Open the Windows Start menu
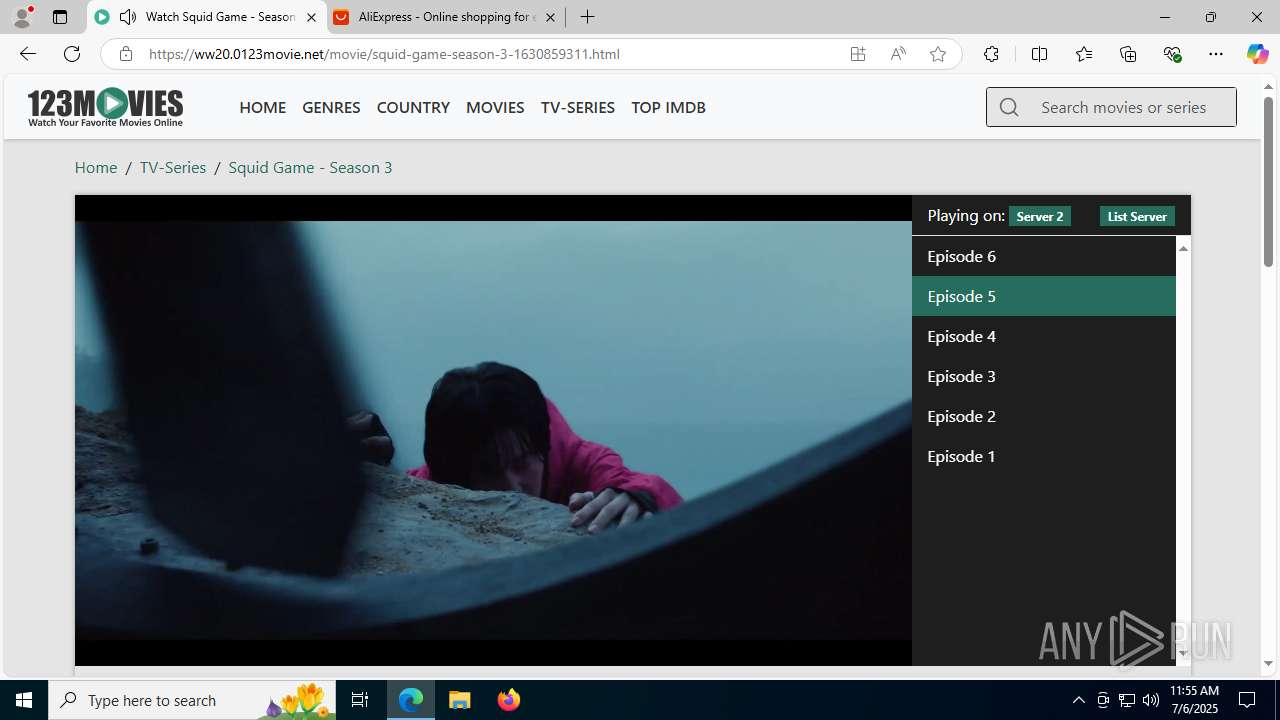The width and height of the screenshot is (1280, 720). coord(24,700)
